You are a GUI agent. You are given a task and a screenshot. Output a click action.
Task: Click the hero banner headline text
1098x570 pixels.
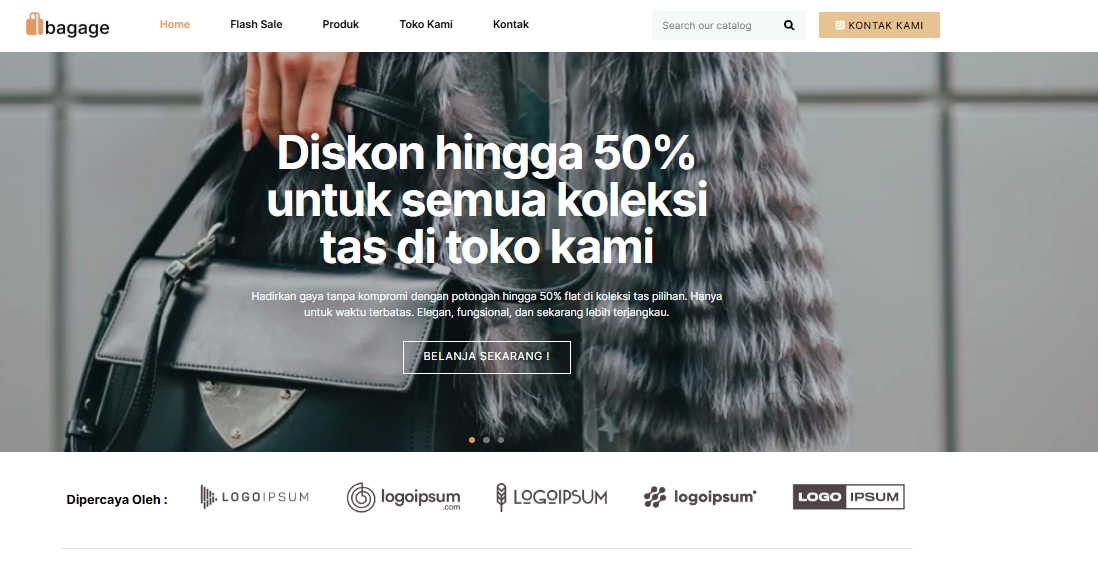tap(487, 200)
